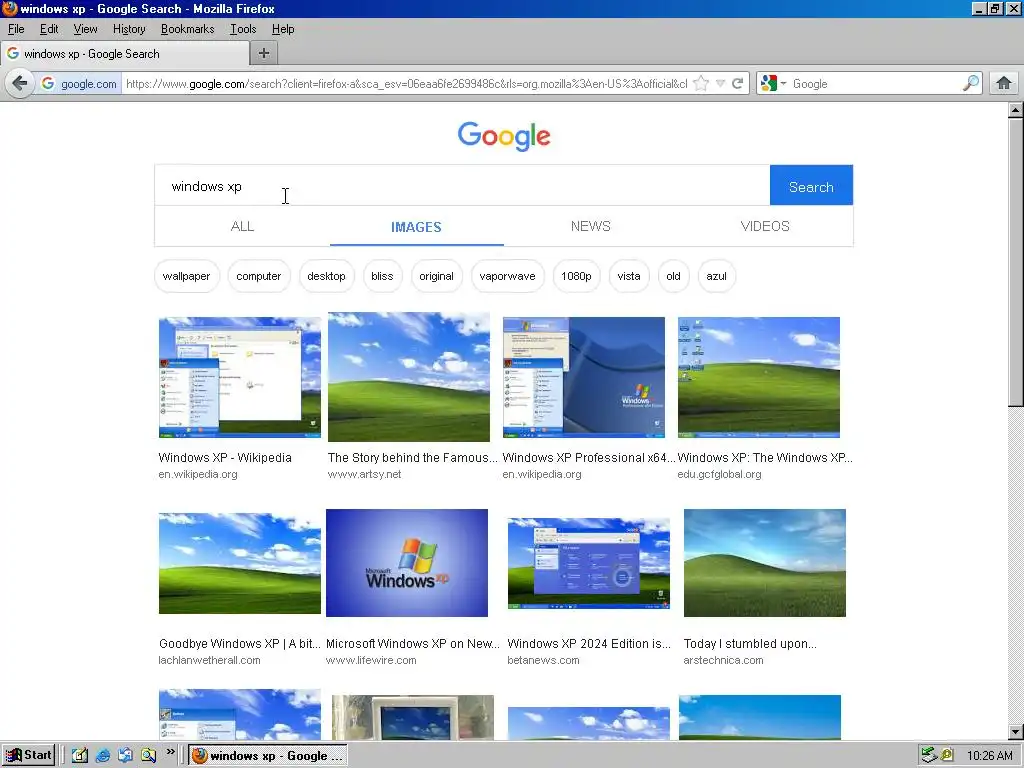Open the Windows XP - Wikipedia image thumbnail
The image size is (1024, 768).
(x=240, y=377)
